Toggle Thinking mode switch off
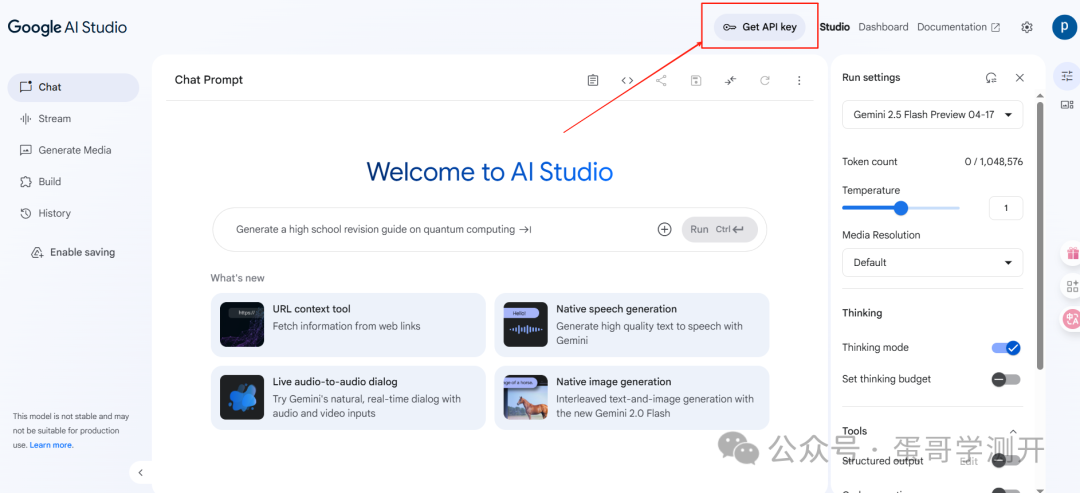 [1006, 348]
